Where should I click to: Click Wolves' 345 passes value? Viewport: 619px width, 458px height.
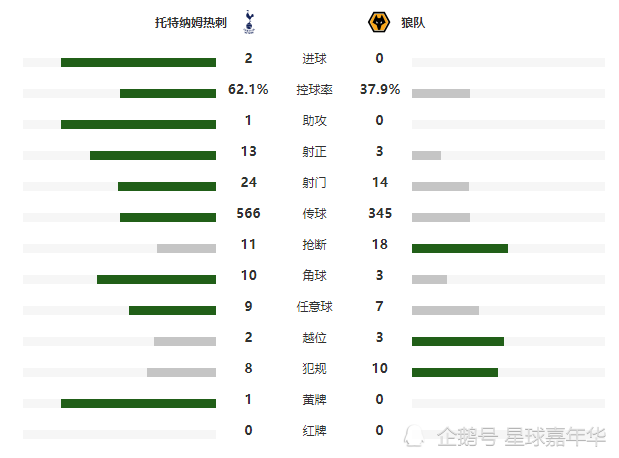[x=380, y=213]
